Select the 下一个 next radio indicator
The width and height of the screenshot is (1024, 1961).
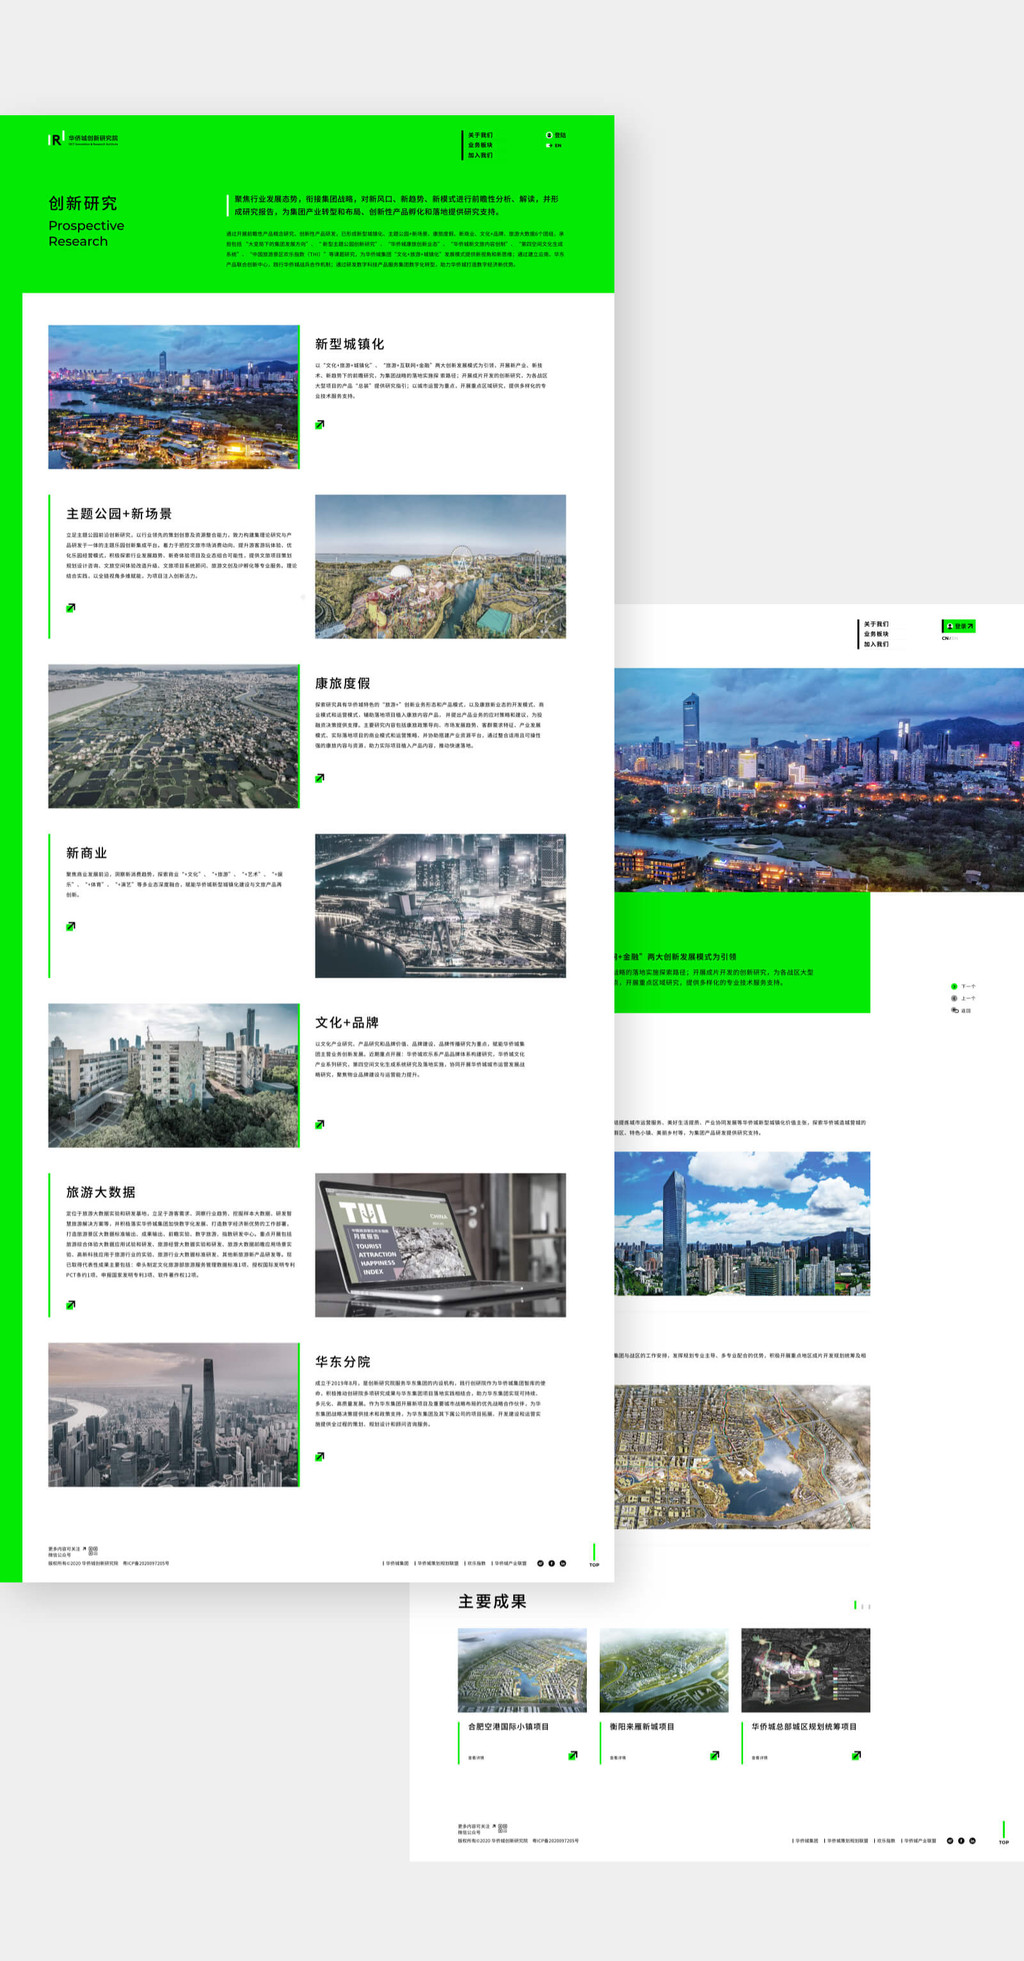pyautogui.click(x=955, y=986)
